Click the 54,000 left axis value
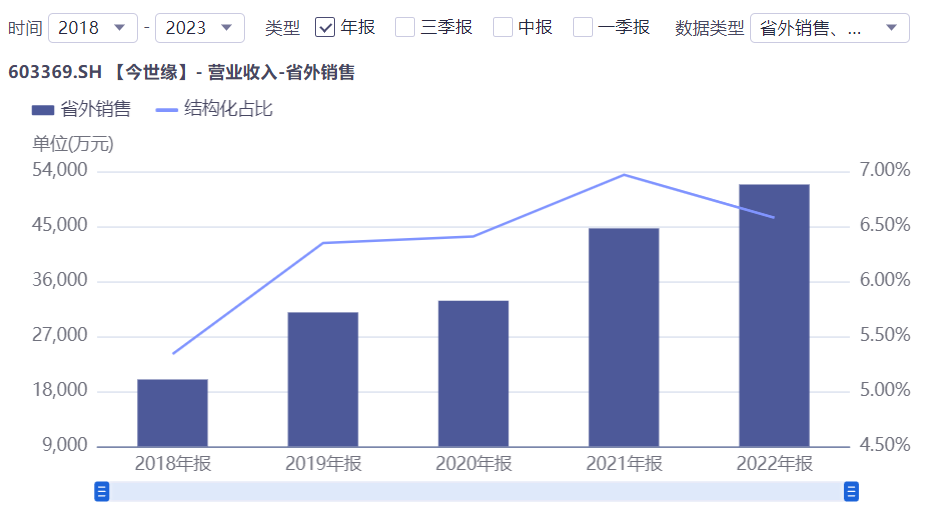Viewport: 933px width, 510px height. (x=60, y=170)
